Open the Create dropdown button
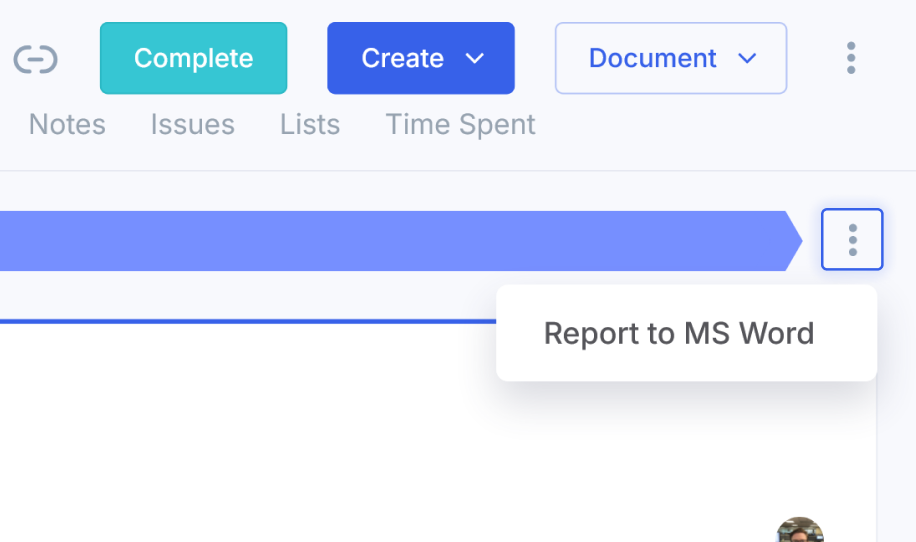The image size is (916, 542). pos(421,58)
